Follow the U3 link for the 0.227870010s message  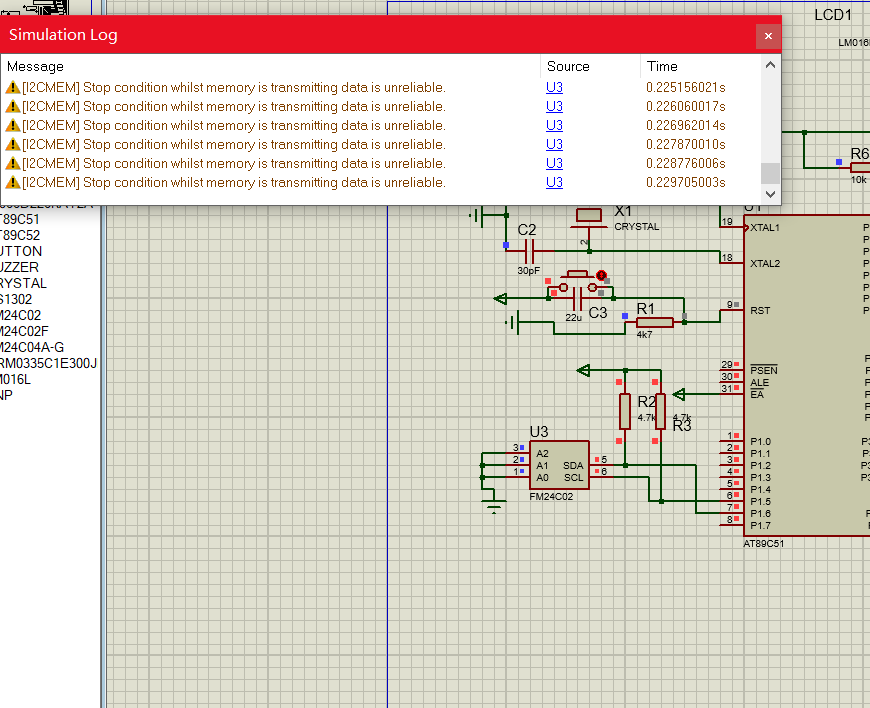point(554,145)
